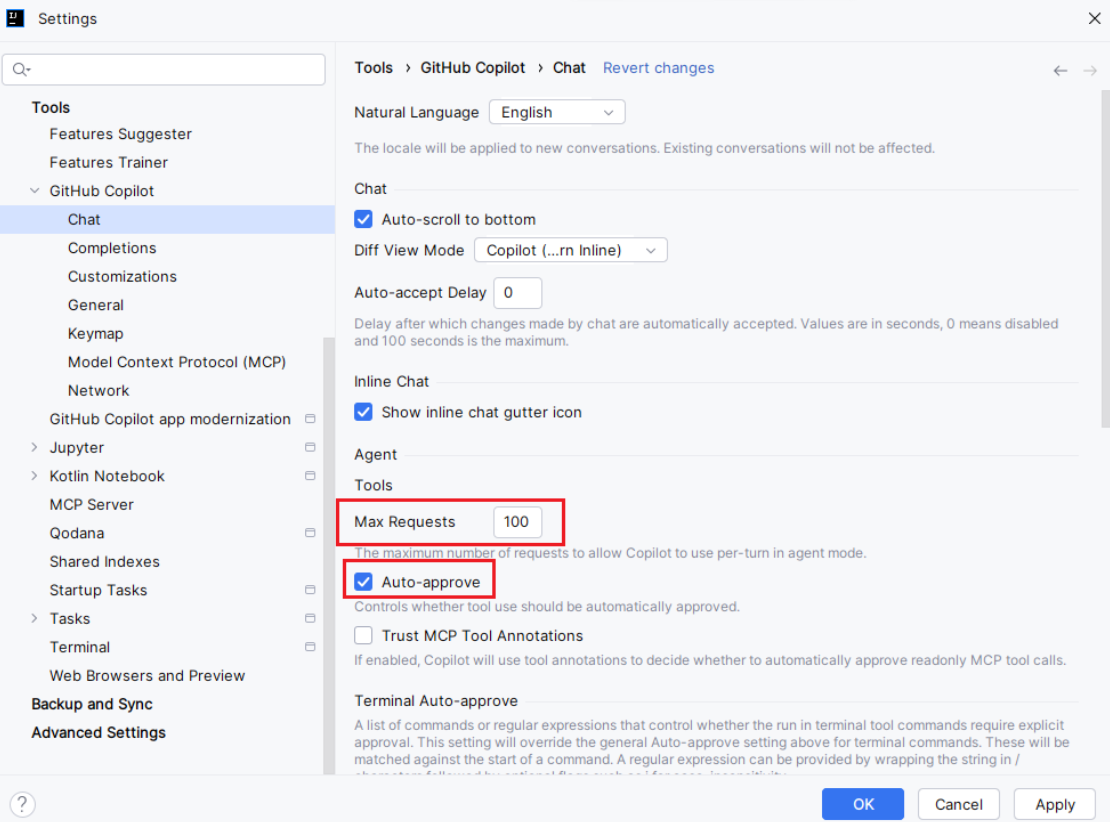Select Network settings page

click(x=98, y=390)
